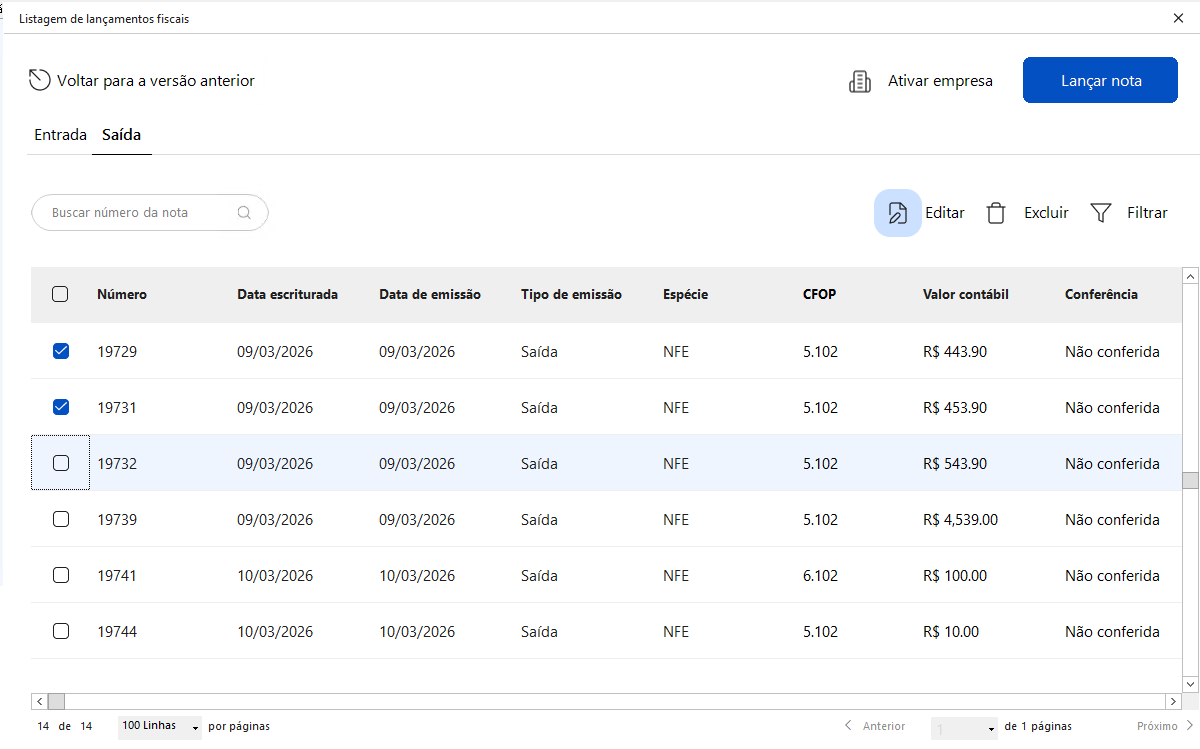The image size is (1200, 749).
Task: Click the nota number 19729
Action: (x=117, y=351)
